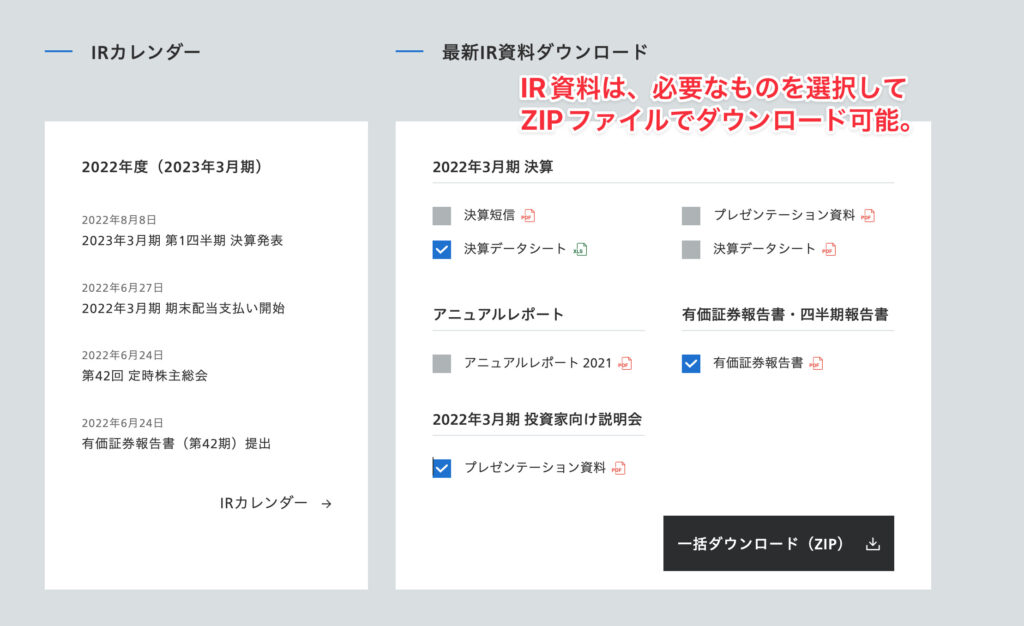The width and height of the screenshot is (1024, 626).
Task: Open the IRカレンダー link with arrow
Action: (x=276, y=503)
